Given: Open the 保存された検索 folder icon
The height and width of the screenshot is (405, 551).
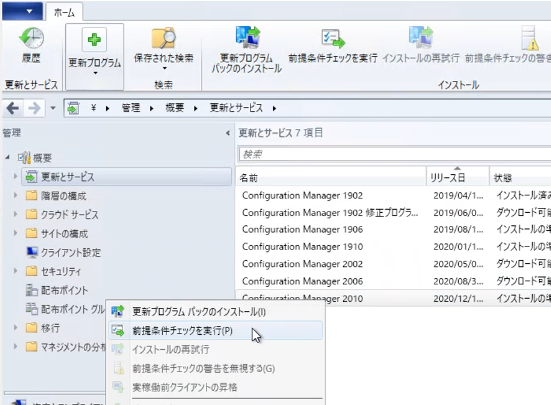Looking at the screenshot, I should (x=163, y=38).
